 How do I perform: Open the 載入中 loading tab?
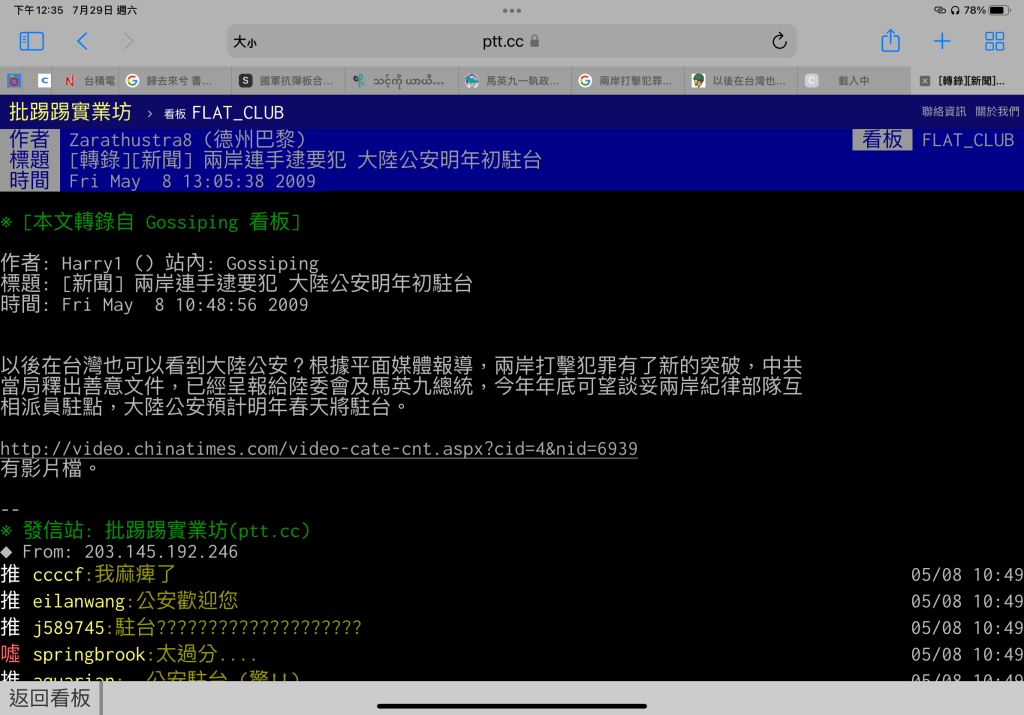(x=853, y=81)
